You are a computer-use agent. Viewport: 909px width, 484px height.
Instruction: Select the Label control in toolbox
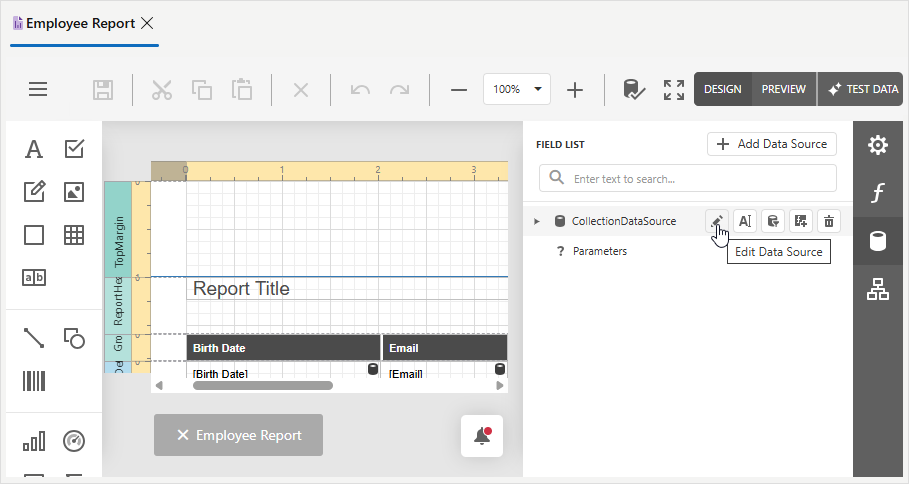pos(34,149)
